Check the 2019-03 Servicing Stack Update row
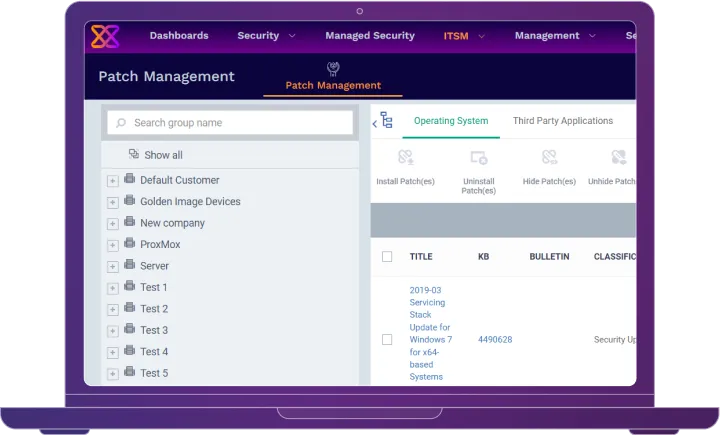720x435 pixels. [387, 340]
